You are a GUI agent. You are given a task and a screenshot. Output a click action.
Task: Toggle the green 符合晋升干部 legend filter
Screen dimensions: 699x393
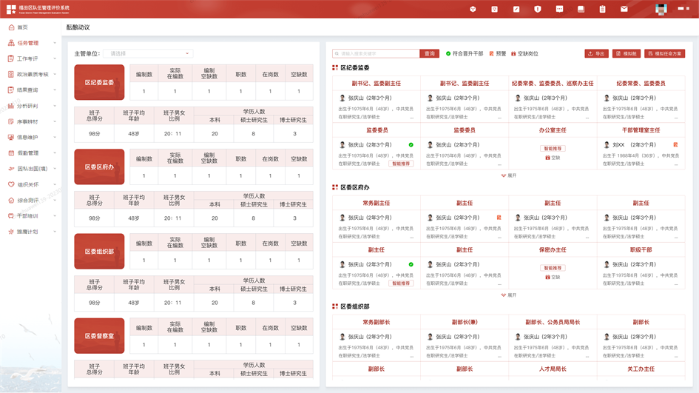(x=465, y=53)
